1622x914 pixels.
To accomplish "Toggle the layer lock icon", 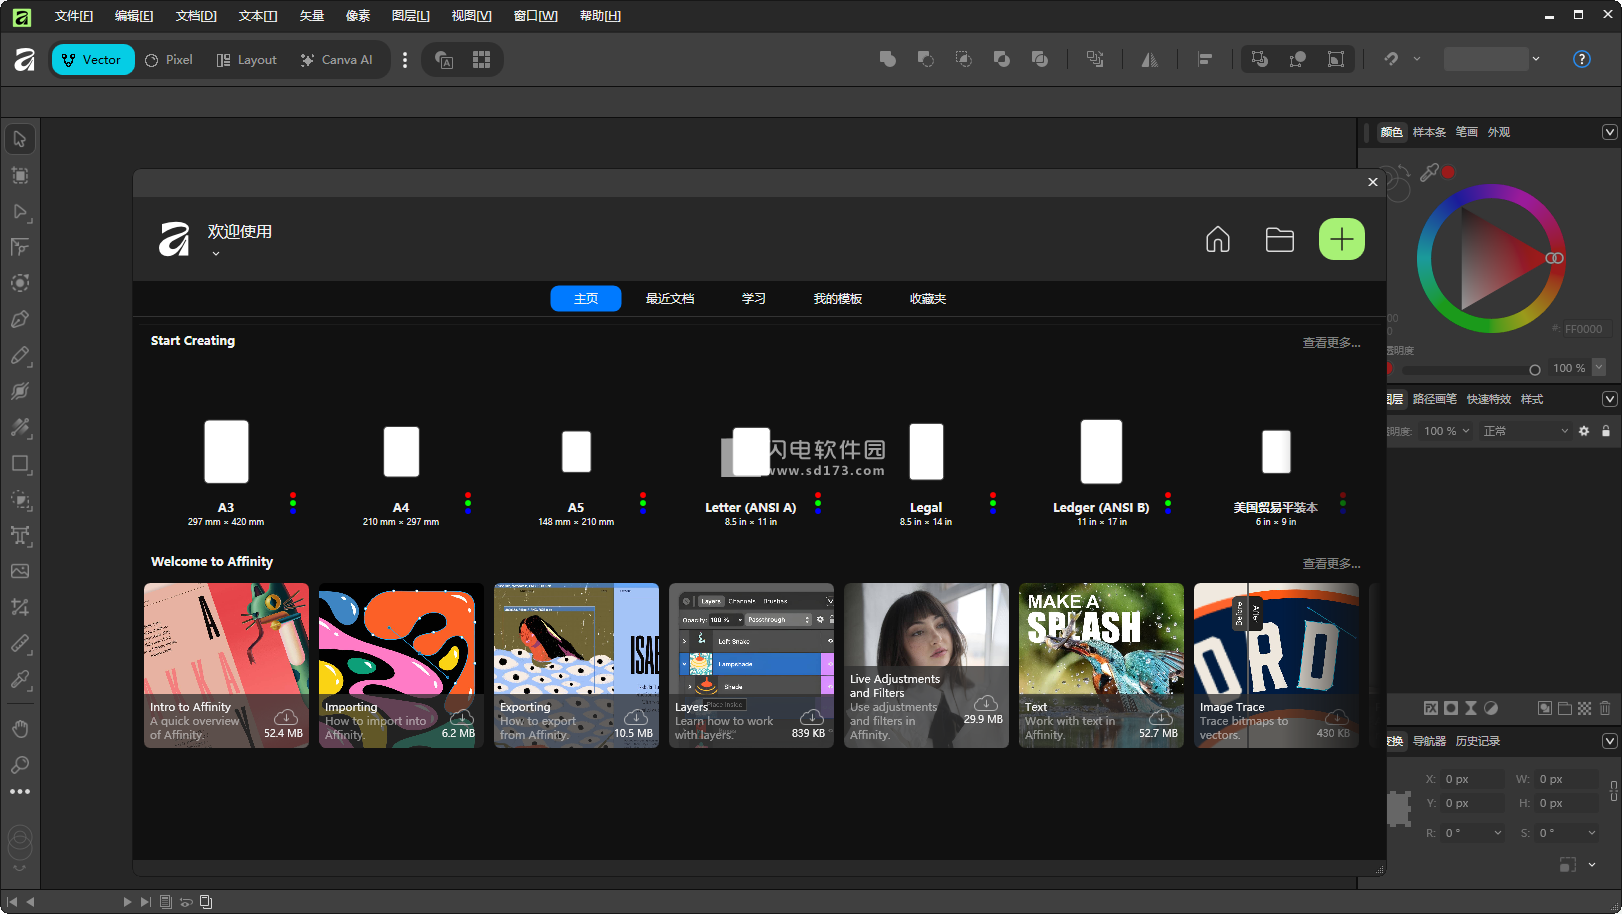I will click(1606, 431).
